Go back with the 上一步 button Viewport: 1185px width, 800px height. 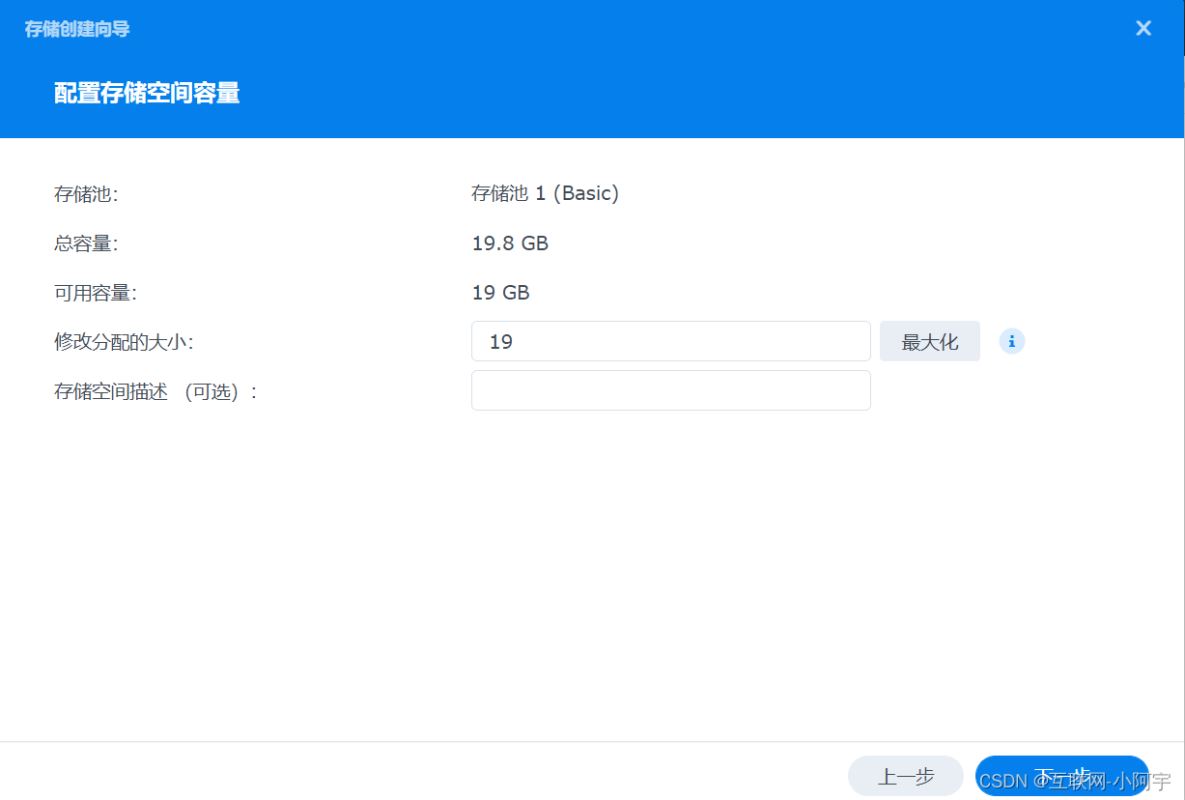905,776
